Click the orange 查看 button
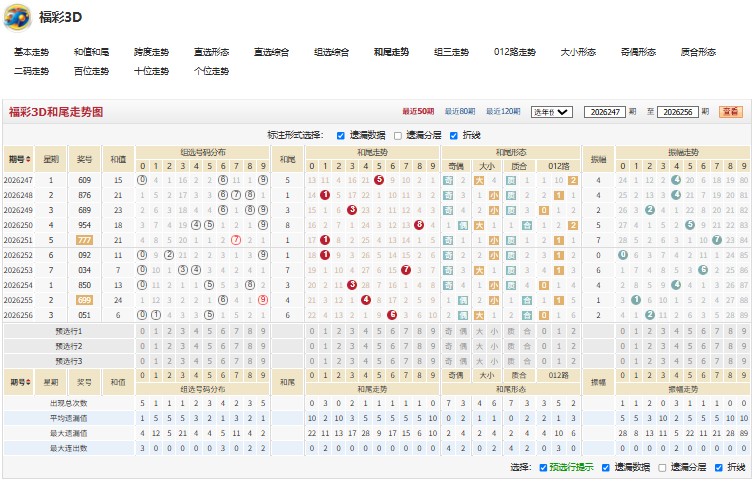 click(x=731, y=112)
